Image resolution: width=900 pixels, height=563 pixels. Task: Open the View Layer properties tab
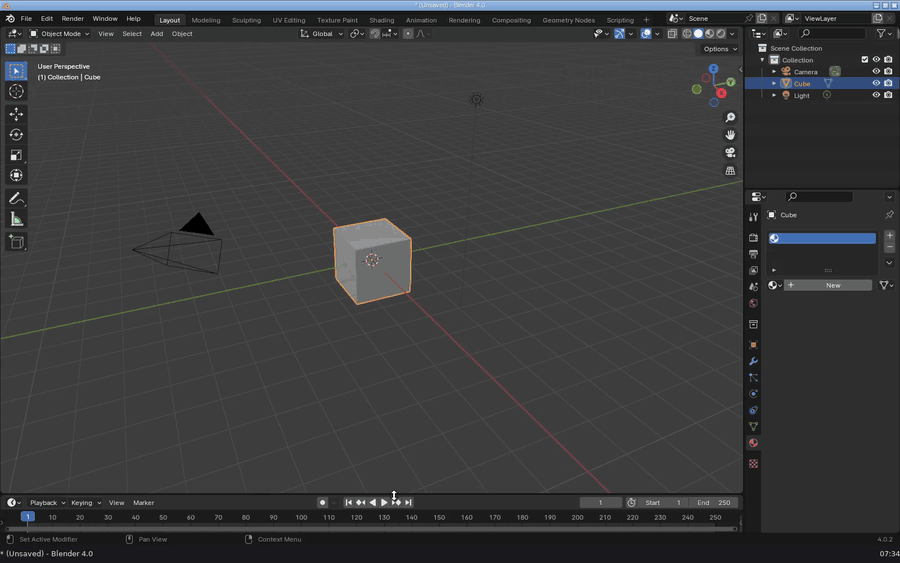tap(754, 270)
